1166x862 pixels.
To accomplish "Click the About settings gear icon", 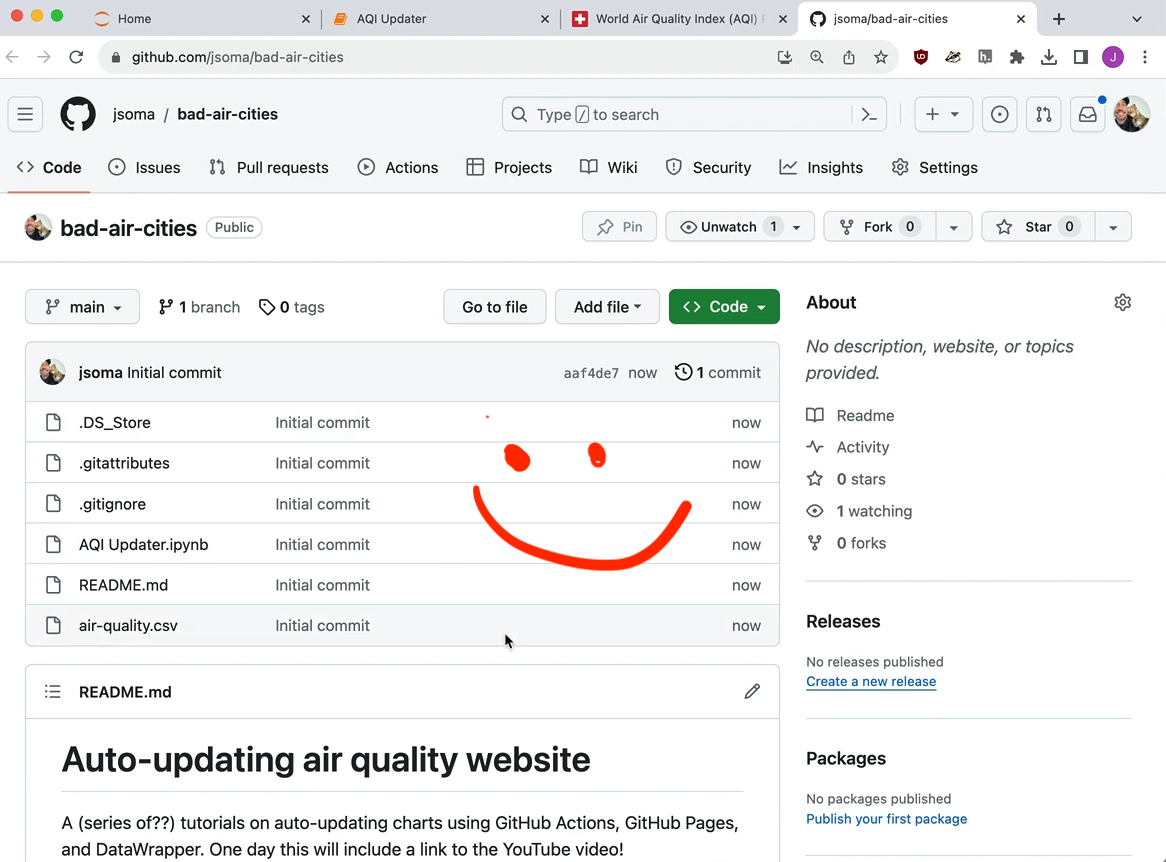I will pos(1122,303).
